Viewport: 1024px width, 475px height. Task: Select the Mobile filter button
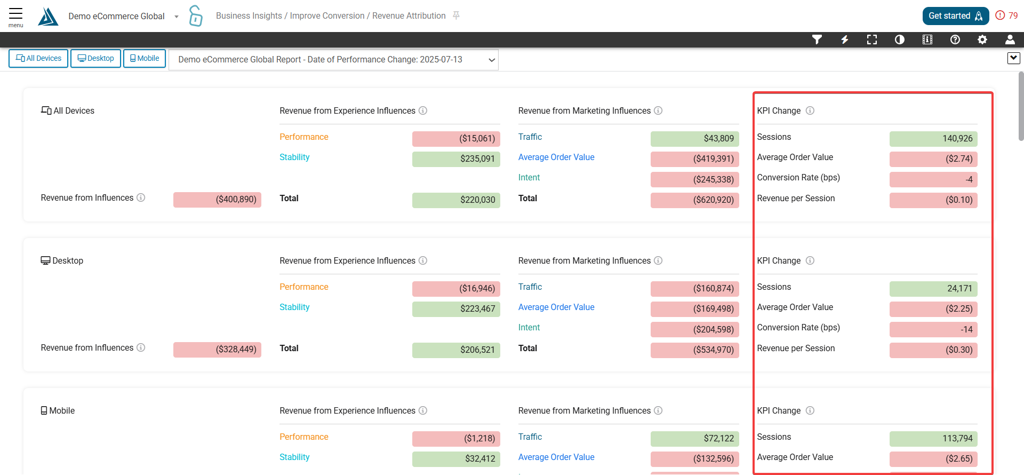coord(144,58)
